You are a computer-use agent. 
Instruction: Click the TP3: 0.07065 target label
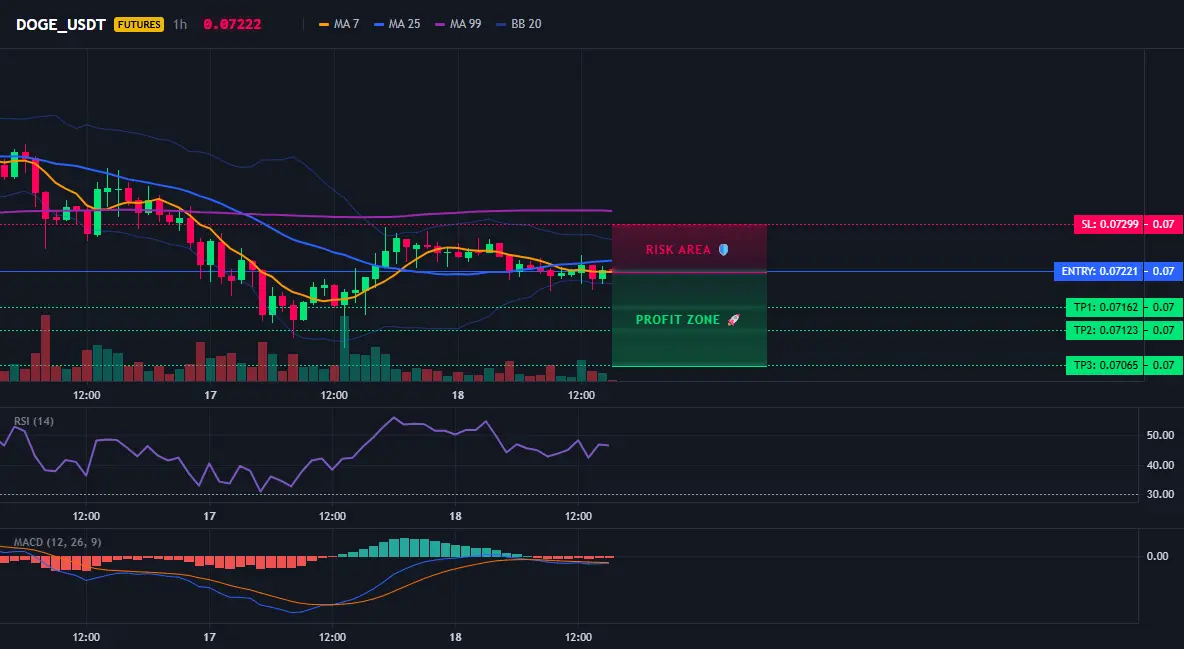coord(1105,366)
